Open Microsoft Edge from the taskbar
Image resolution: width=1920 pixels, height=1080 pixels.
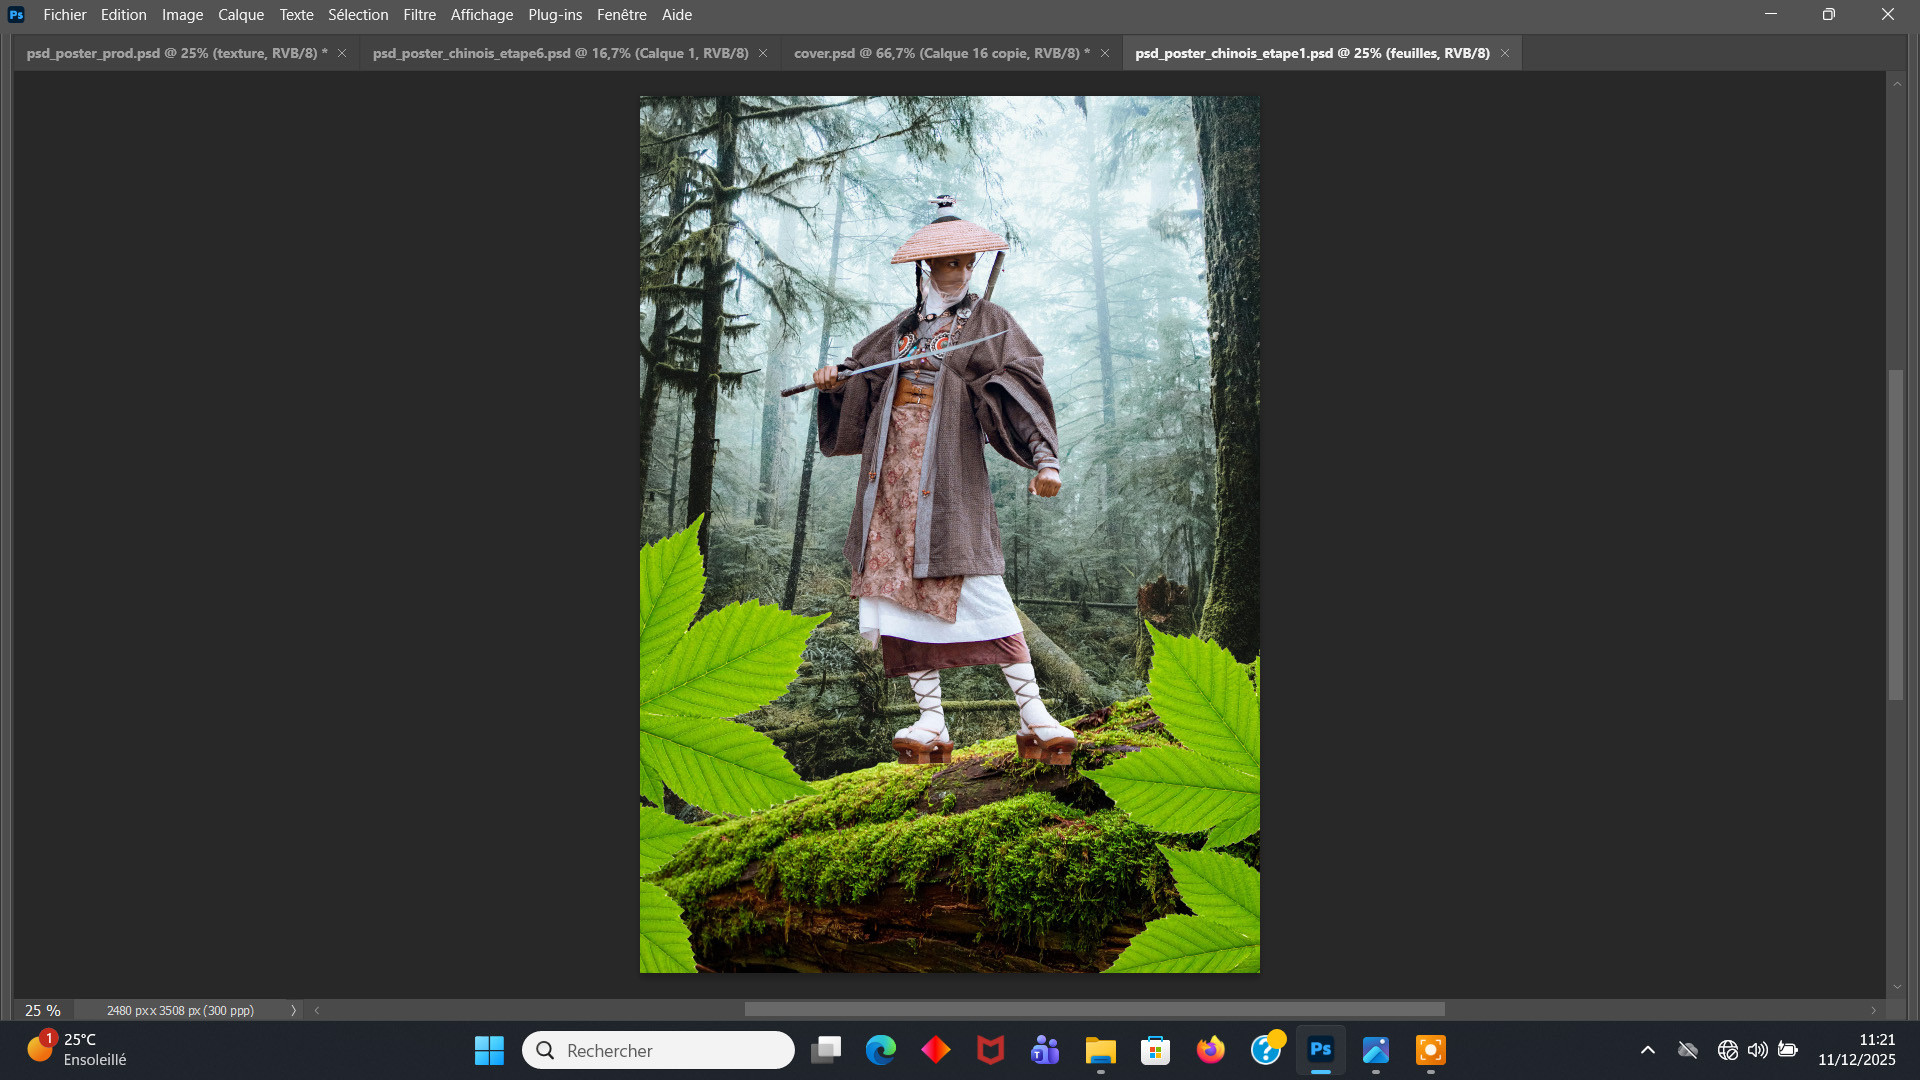point(881,1050)
